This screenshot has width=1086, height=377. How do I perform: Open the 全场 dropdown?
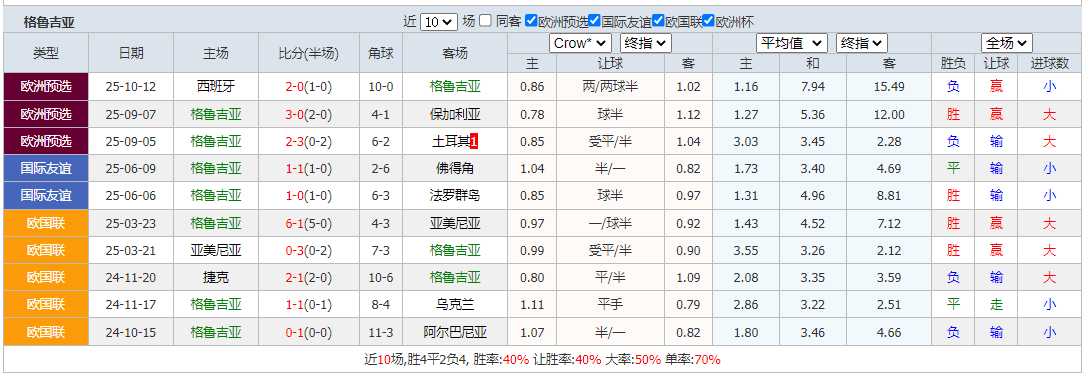pyautogui.click(x=1006, y=44)
